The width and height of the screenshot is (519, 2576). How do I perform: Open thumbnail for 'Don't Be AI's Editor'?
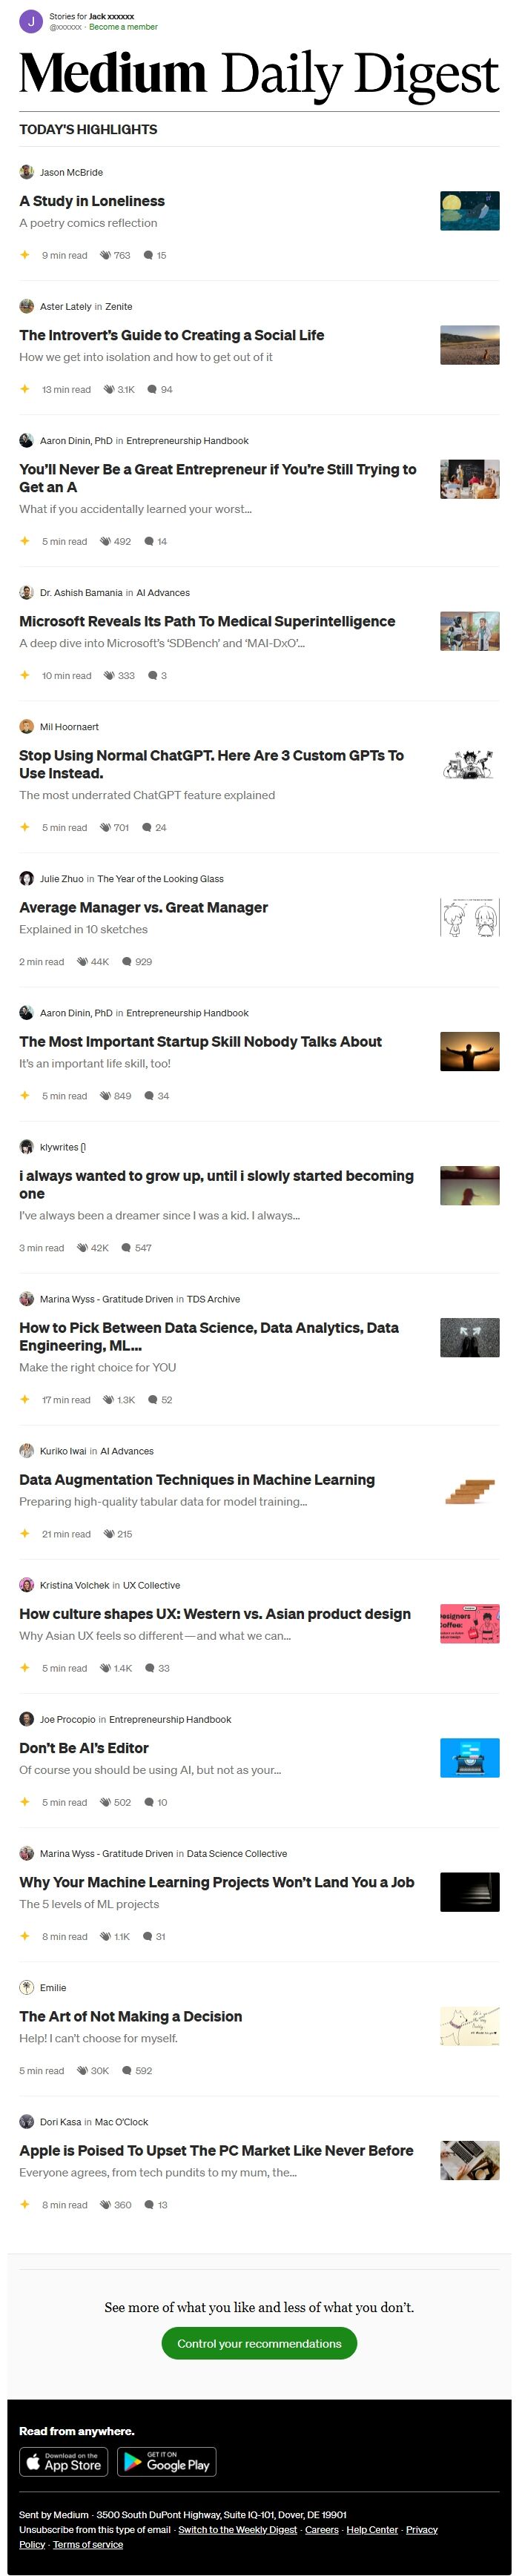(470, 1758)
